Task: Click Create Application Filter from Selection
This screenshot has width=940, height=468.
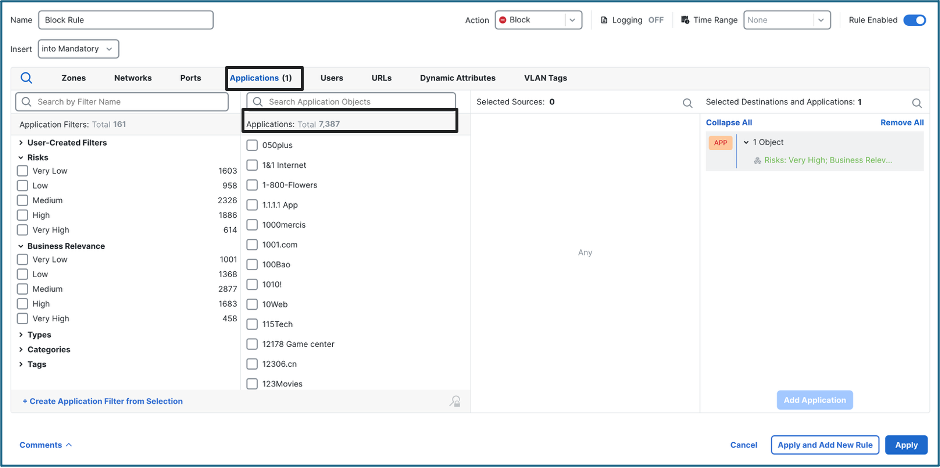Action: point(103,401)
